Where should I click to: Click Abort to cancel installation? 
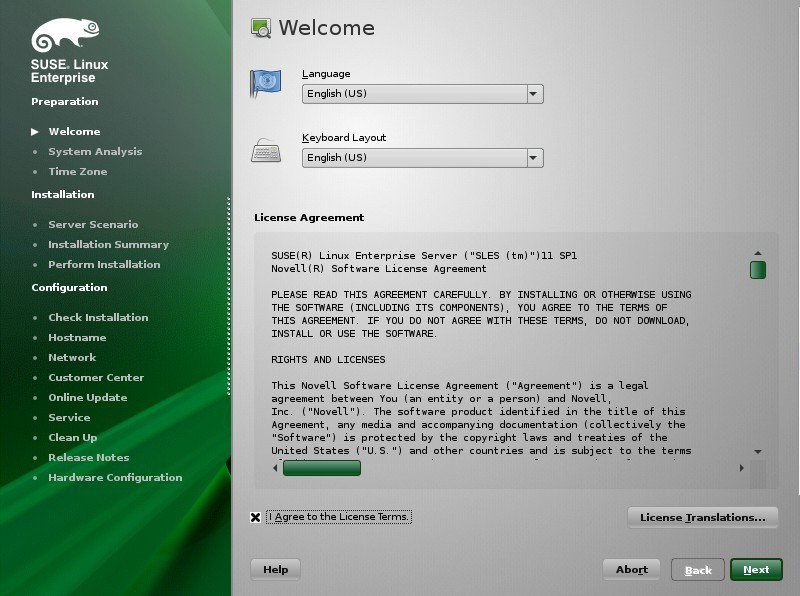point(632,569)
